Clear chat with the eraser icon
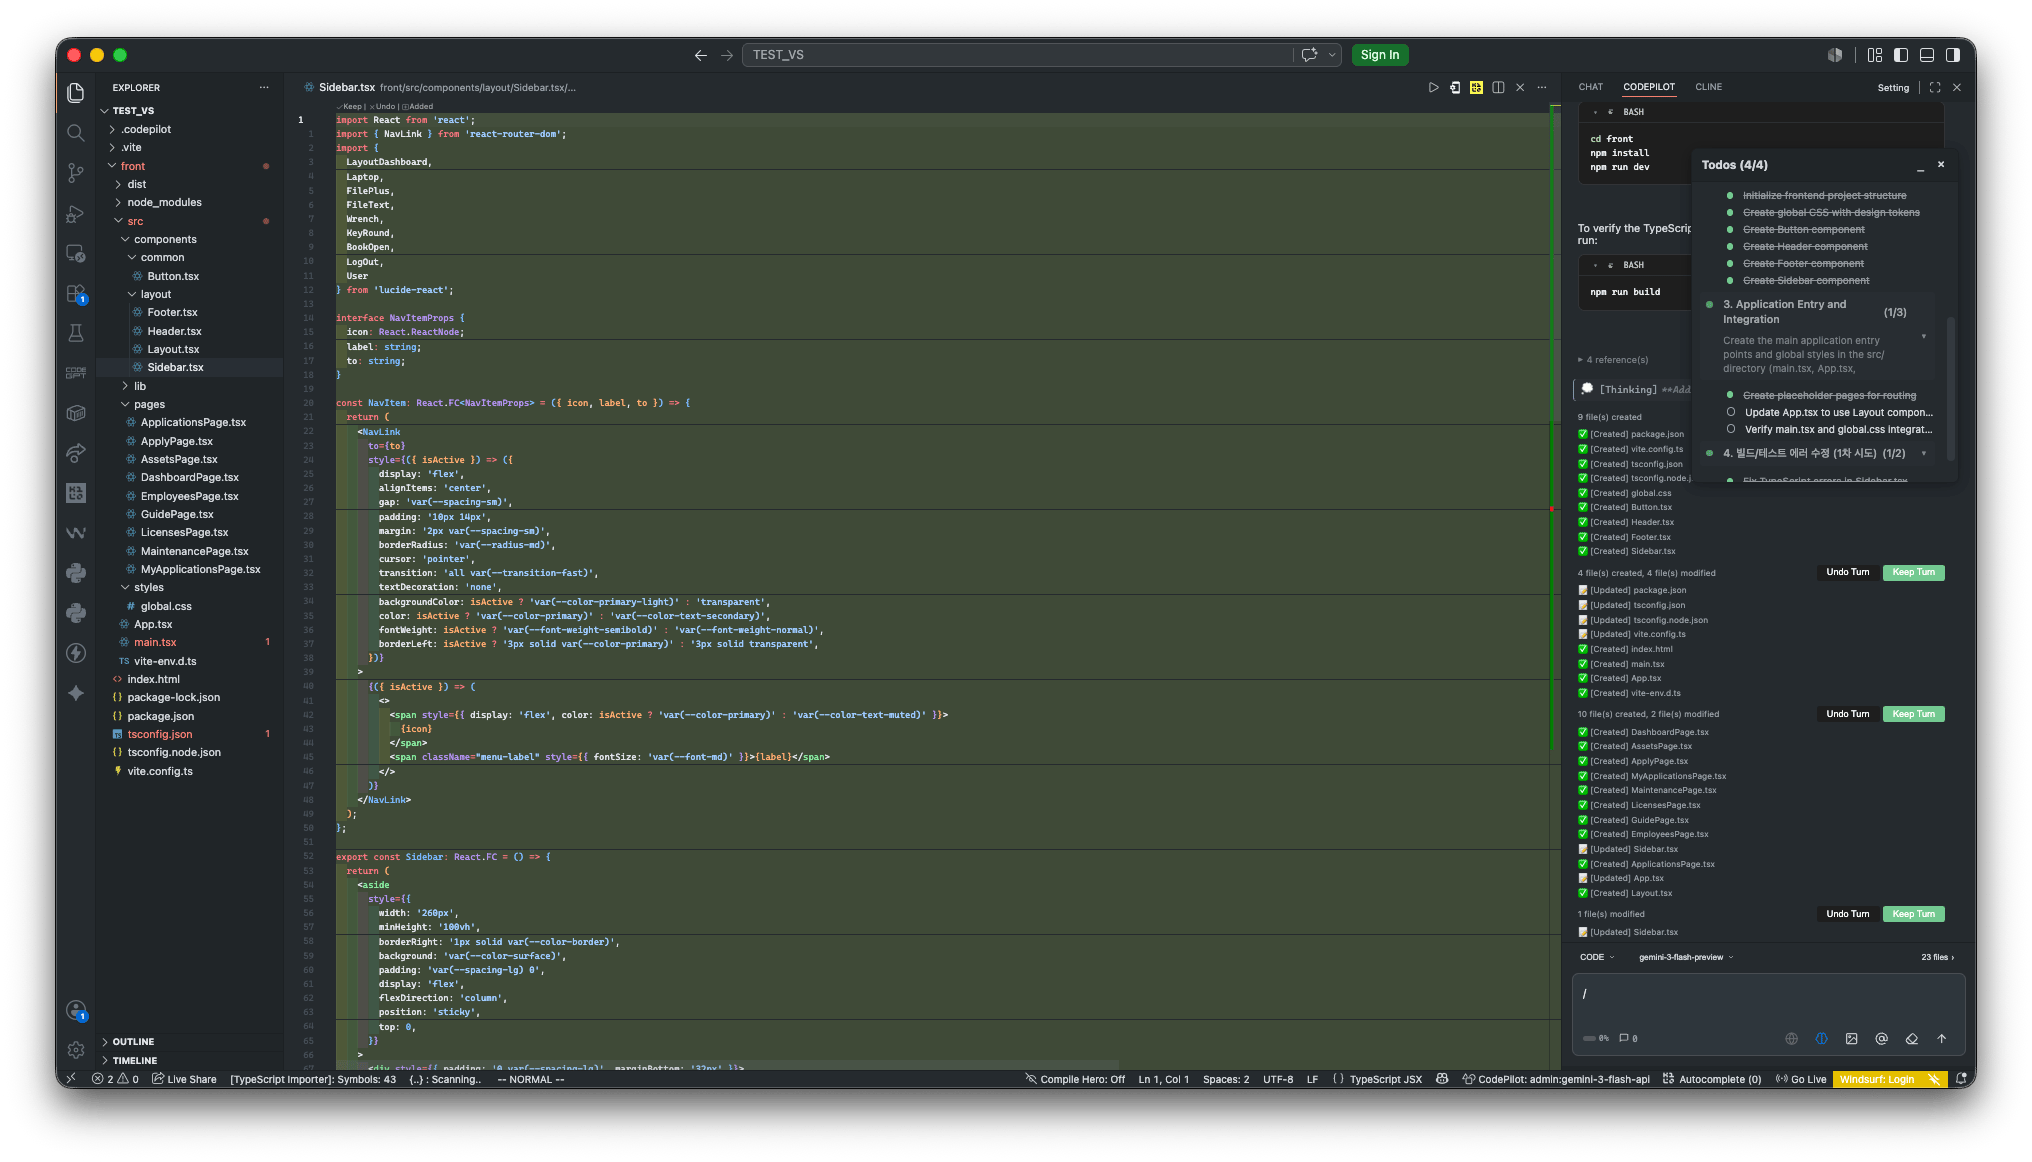2032x1162 pixels. [1912, 1039]
